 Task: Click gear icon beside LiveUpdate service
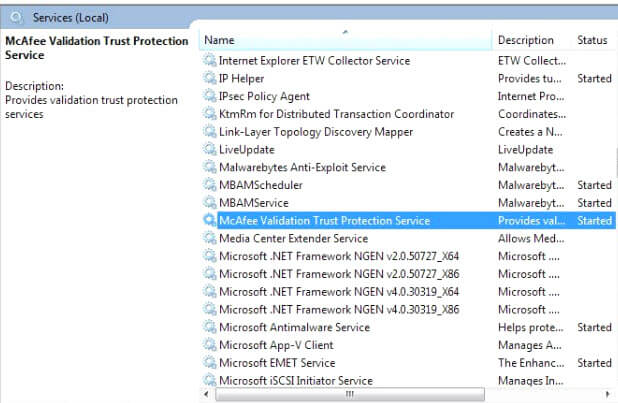(209, 149)
